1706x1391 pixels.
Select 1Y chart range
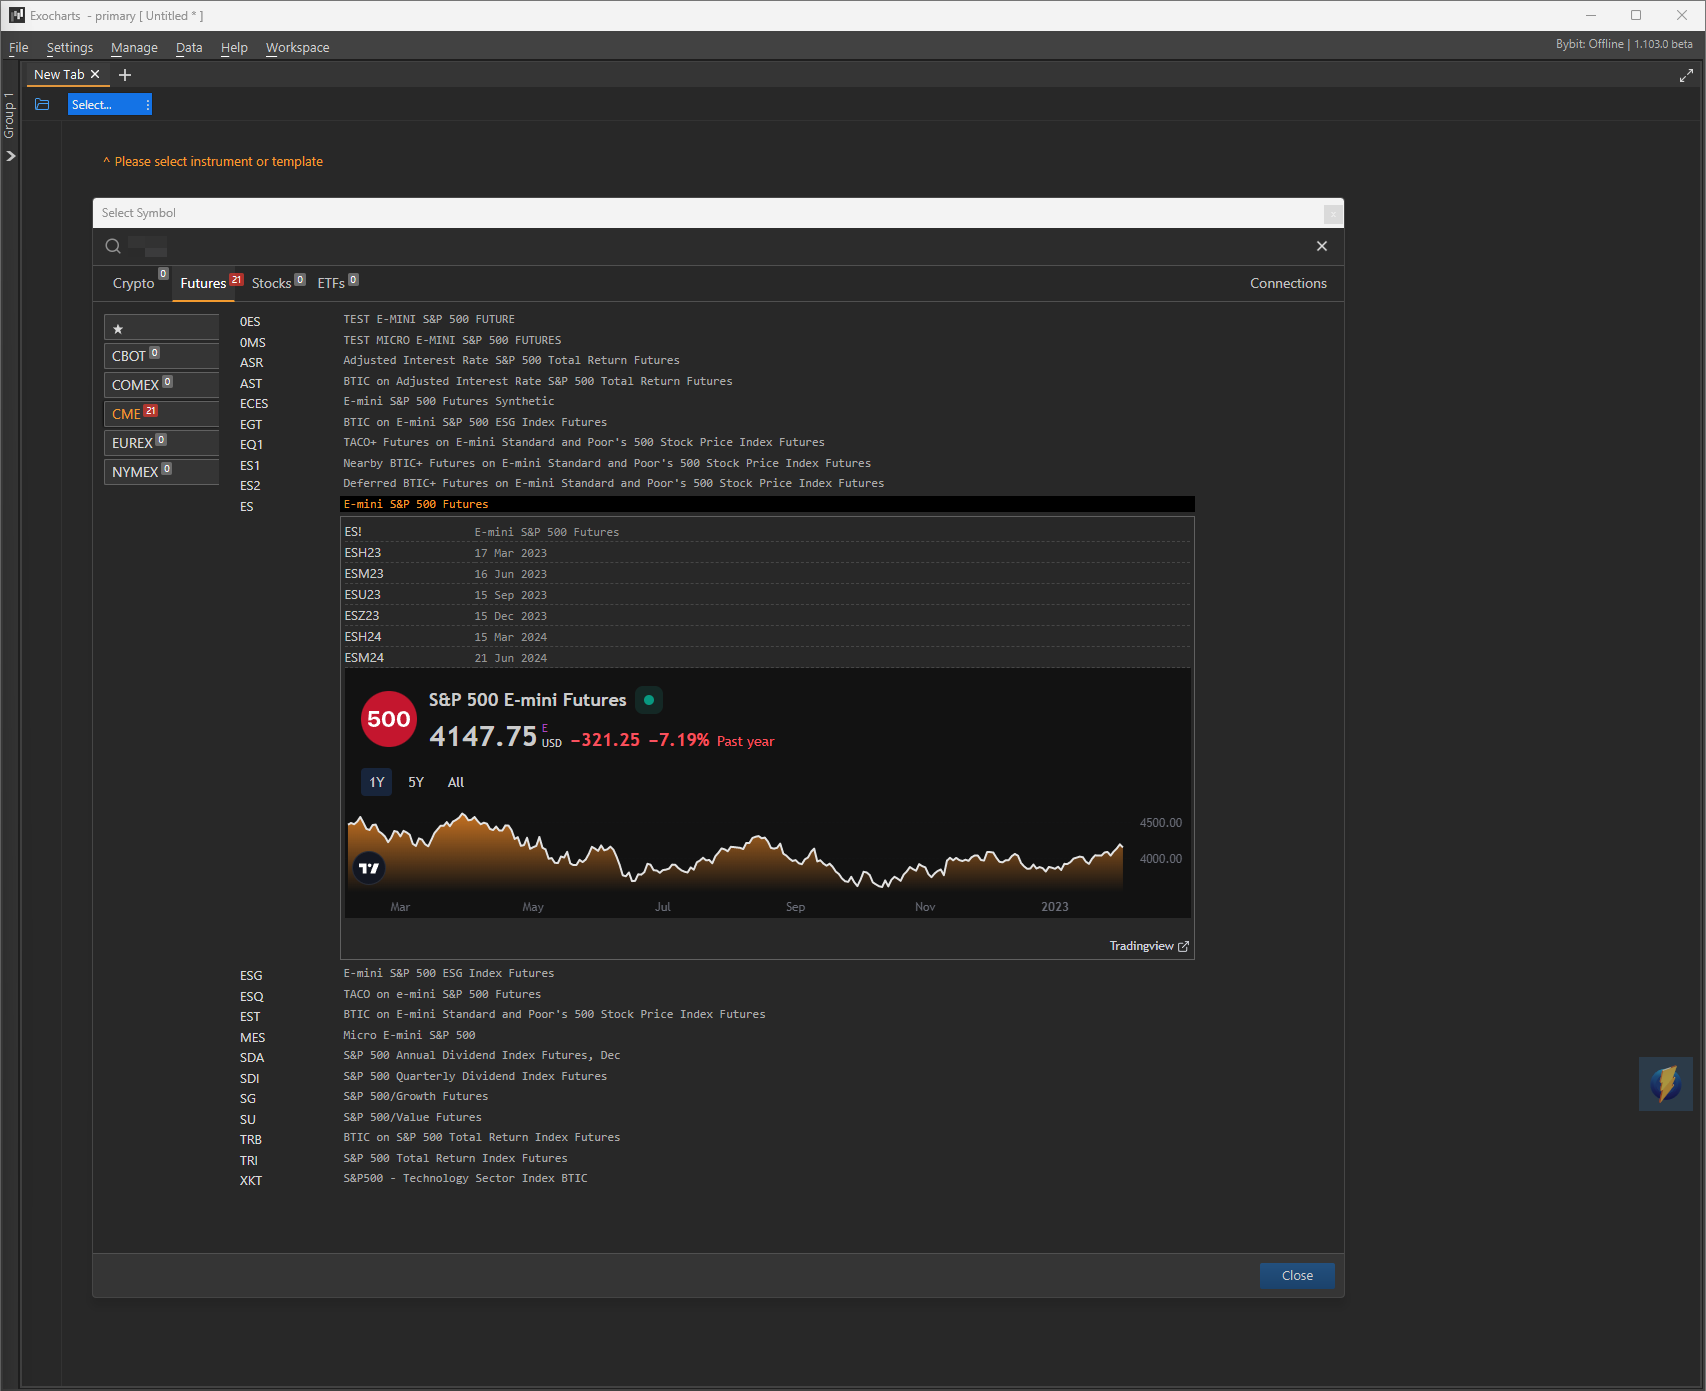tap(376, 782)
